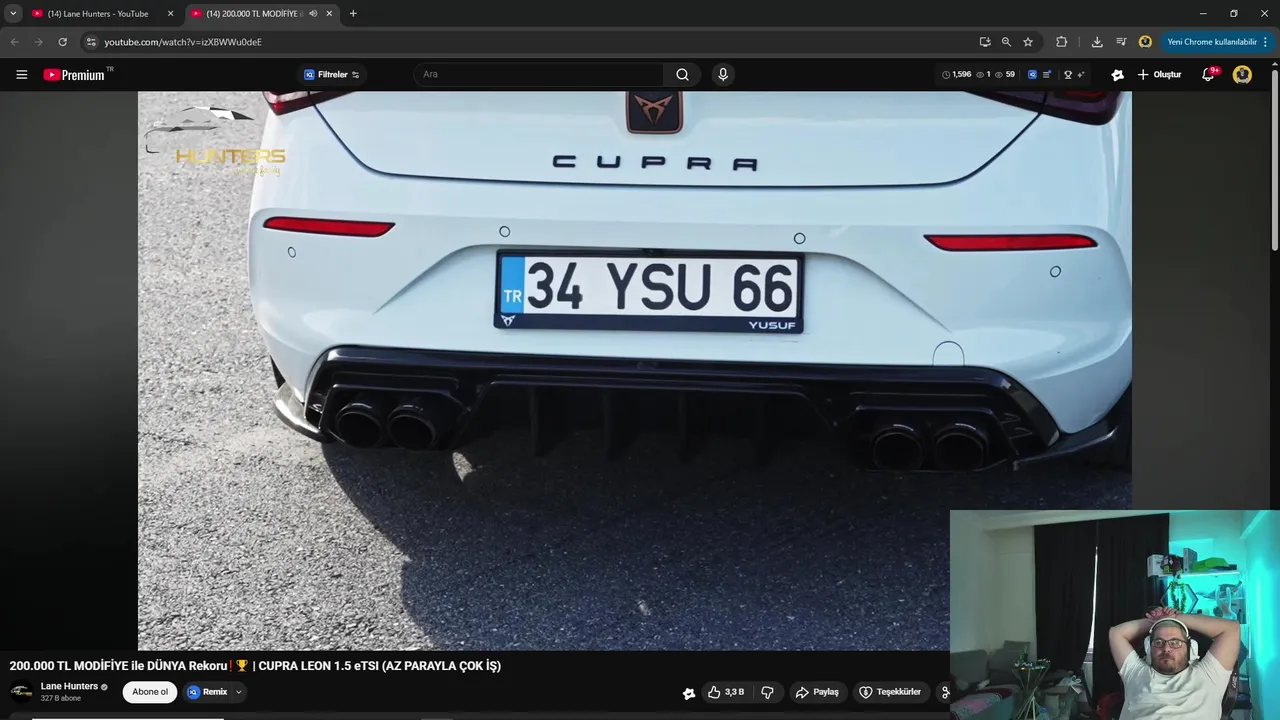Click the sparkle icon in extension bar
The width and height of the screenshot is (1280, 720).
coord(1081,74)
